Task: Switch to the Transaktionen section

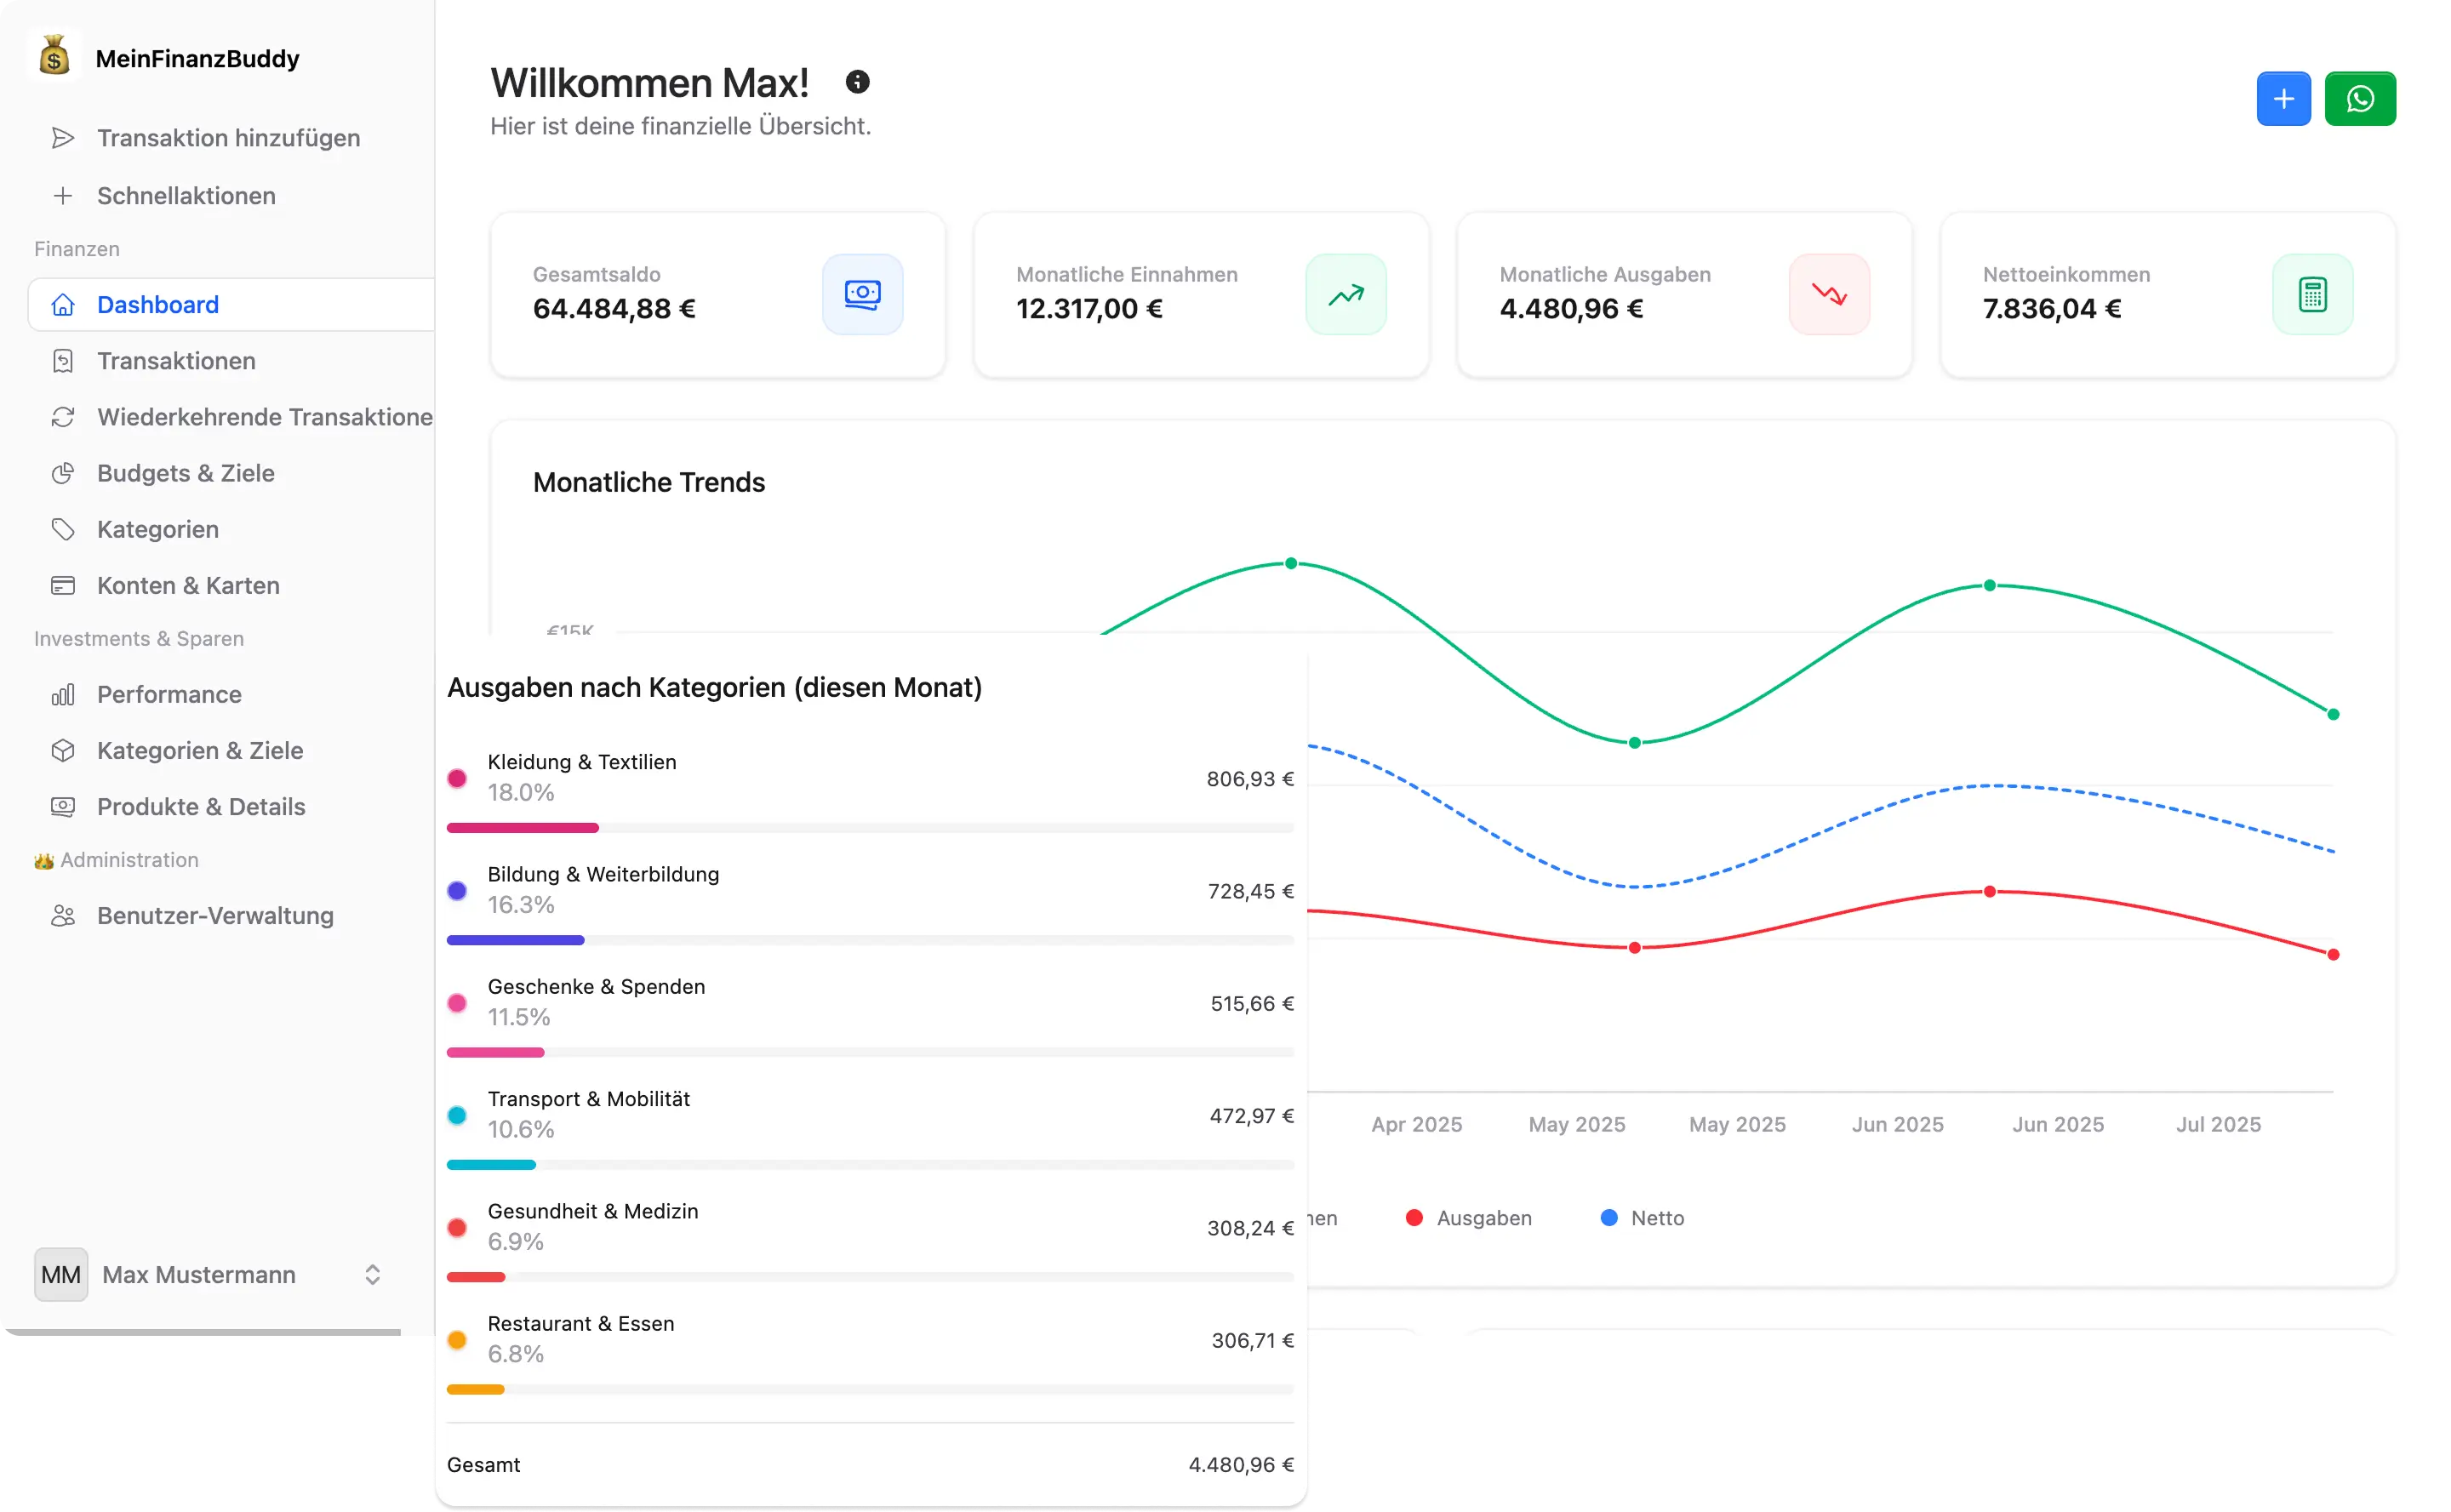Action: click(176, 361)
